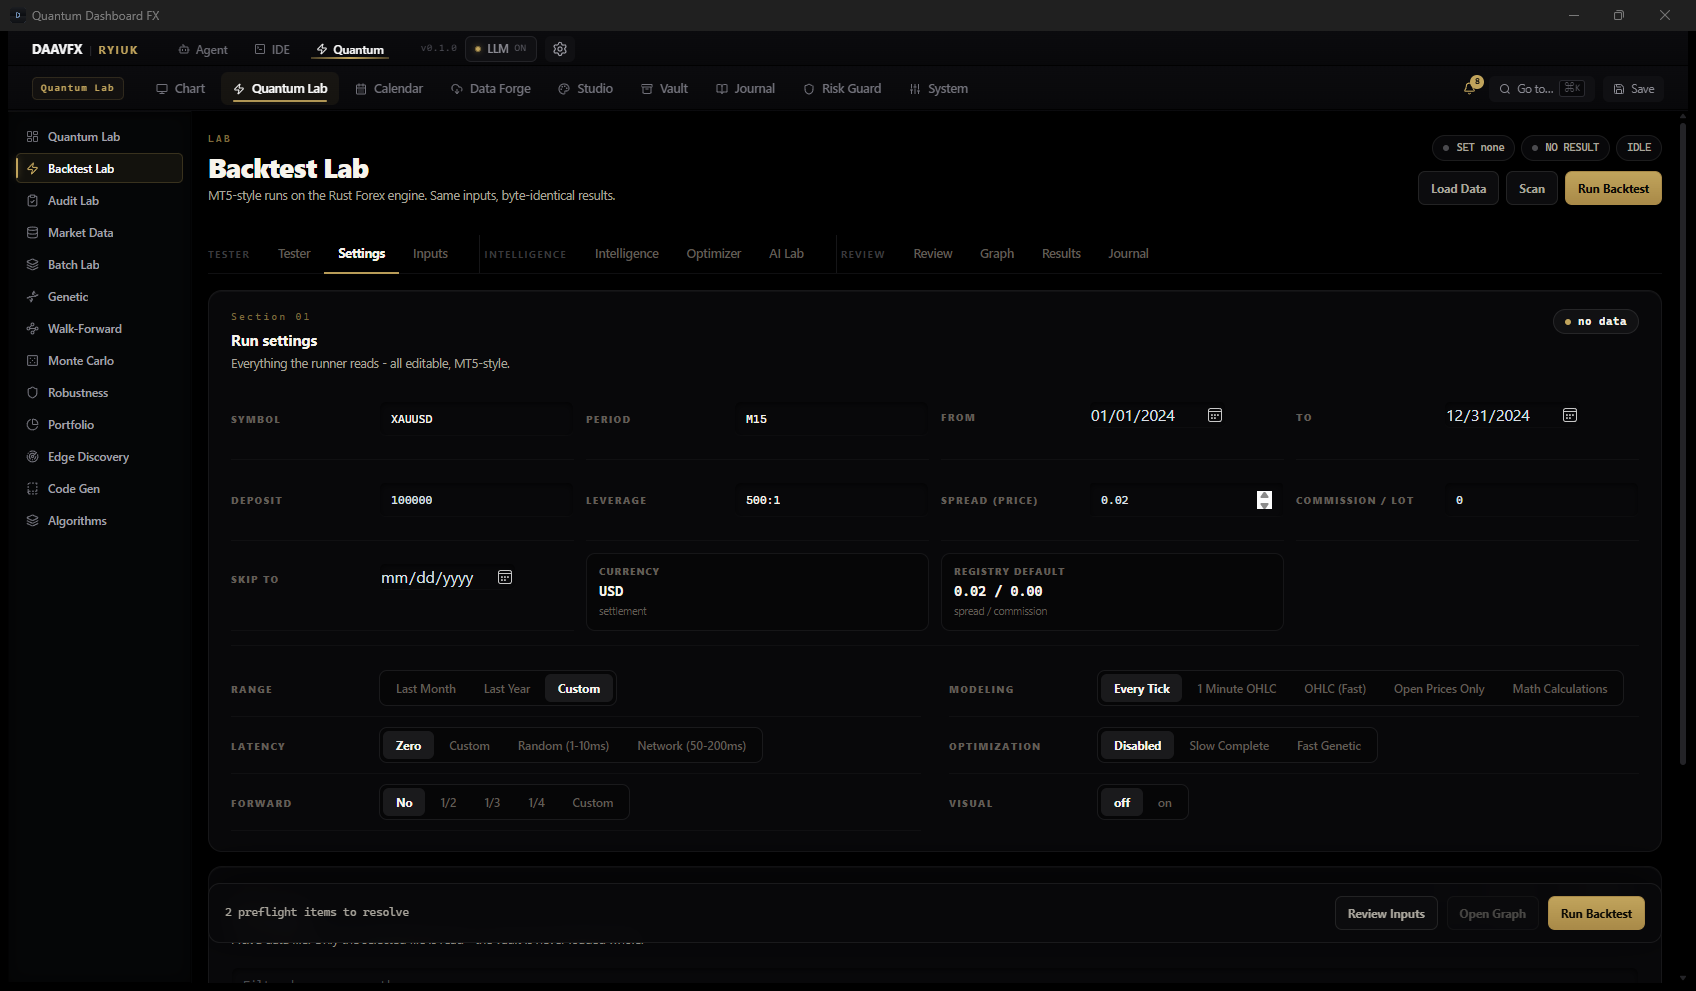Click the Review Inputs button

pyautogui.click(x=1386, y=914)
